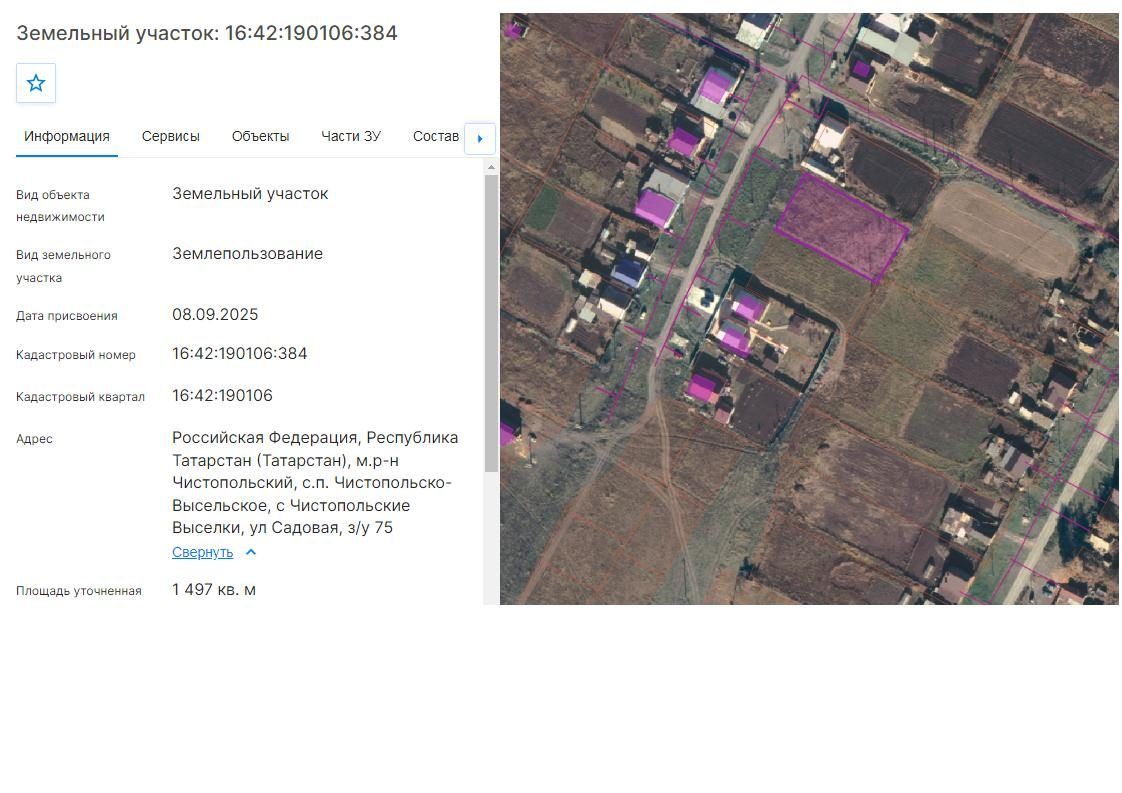Click the Кадастровый квартал label
1122x793 pixels.
80,397
